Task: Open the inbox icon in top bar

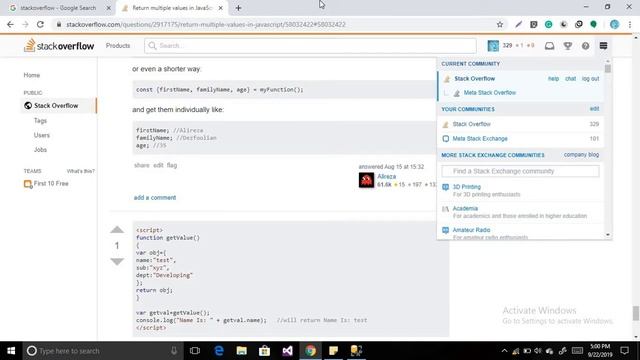Action: tap(549, 46)
